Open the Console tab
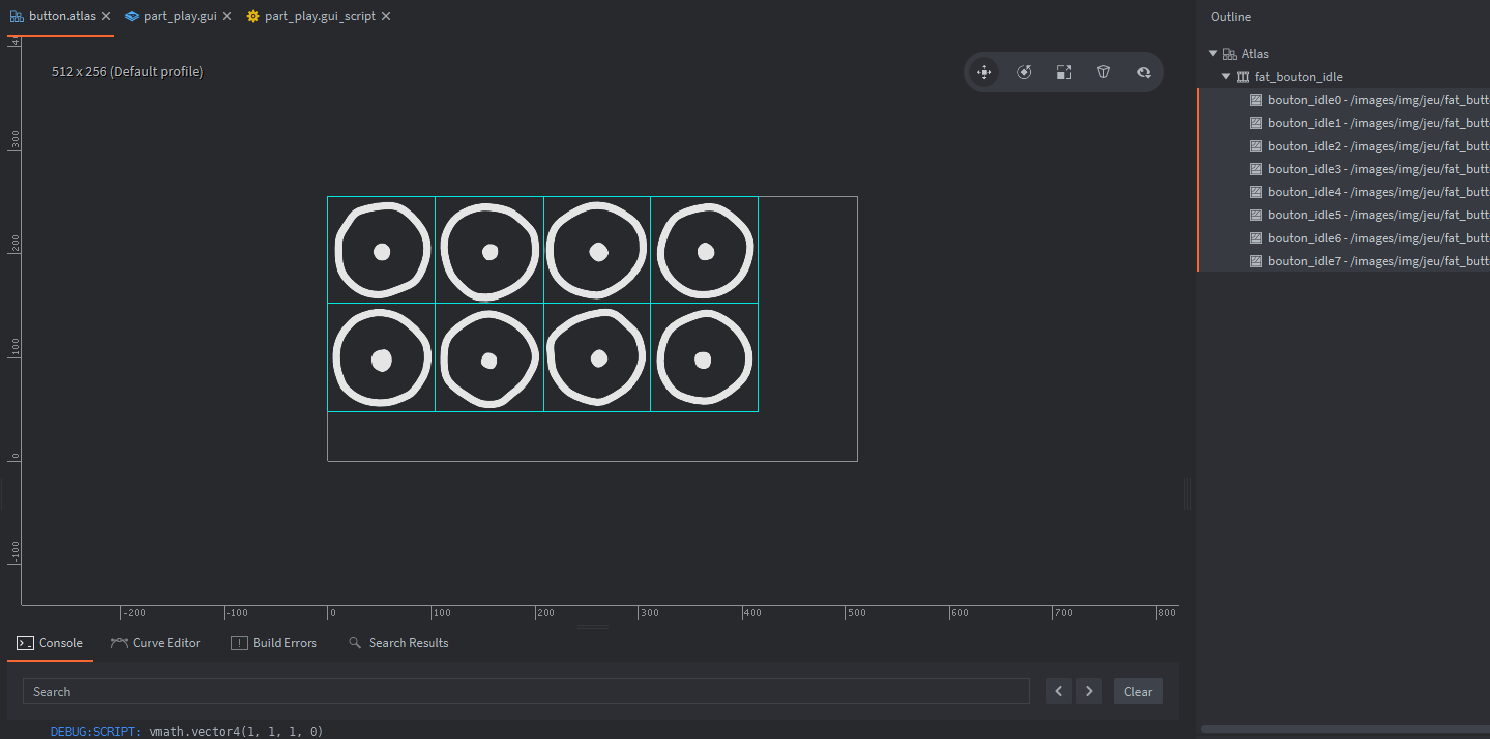 pos(50,643)
